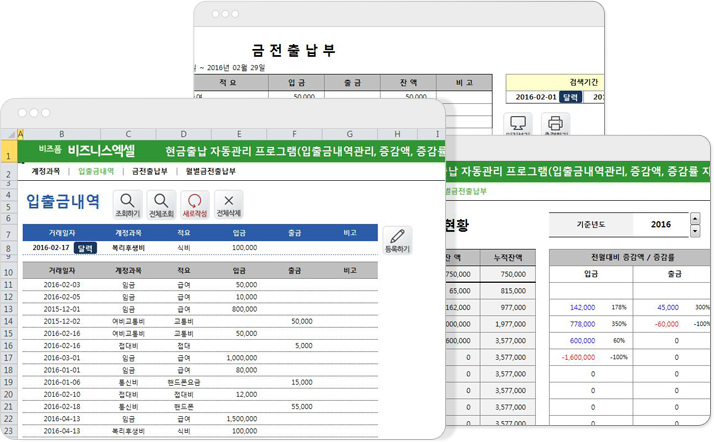Select column H header
714x442 pixels.
(398, 134)
